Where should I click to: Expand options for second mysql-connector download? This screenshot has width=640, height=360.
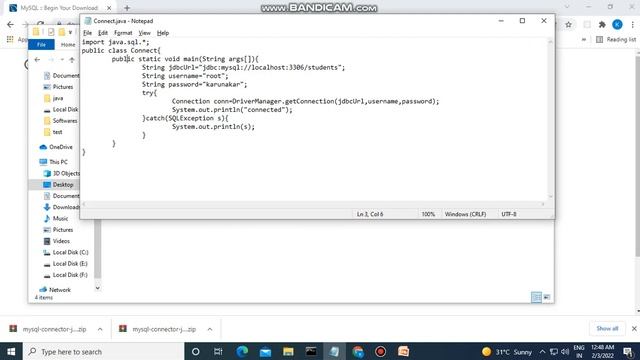210,329
